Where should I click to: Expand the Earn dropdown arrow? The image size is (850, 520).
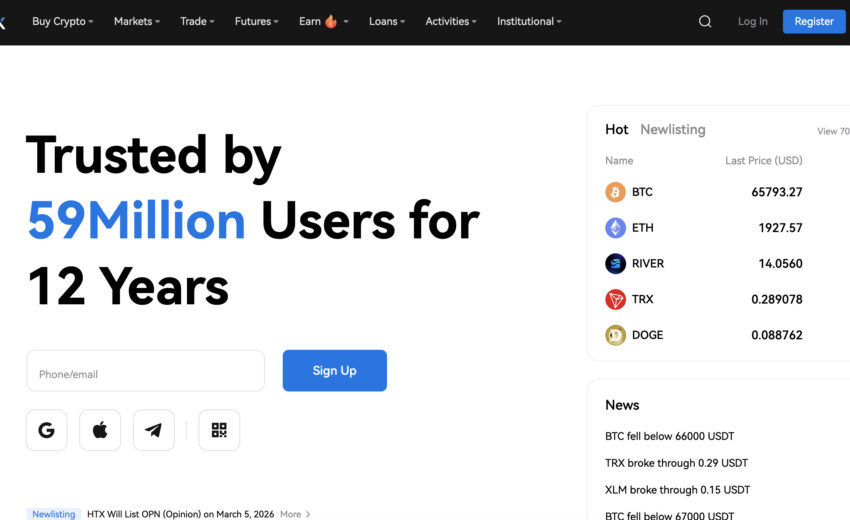[346, 22]
